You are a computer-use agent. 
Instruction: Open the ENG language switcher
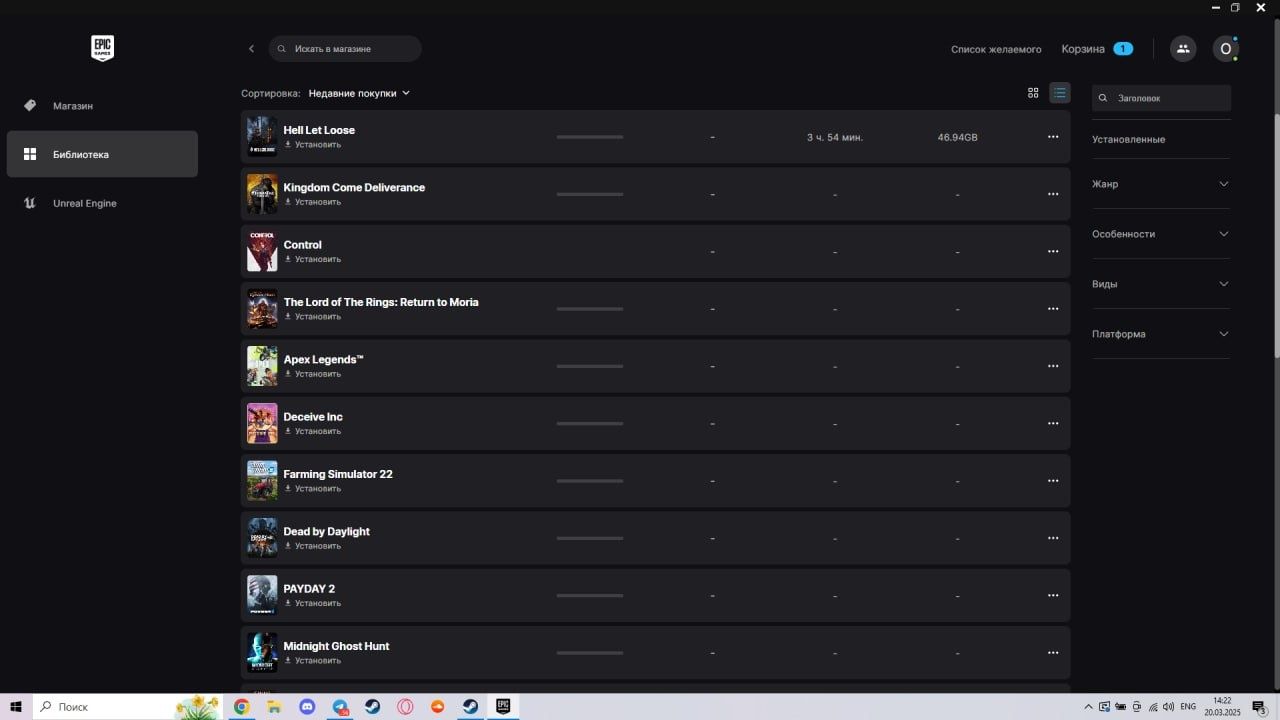point(1188,706)
